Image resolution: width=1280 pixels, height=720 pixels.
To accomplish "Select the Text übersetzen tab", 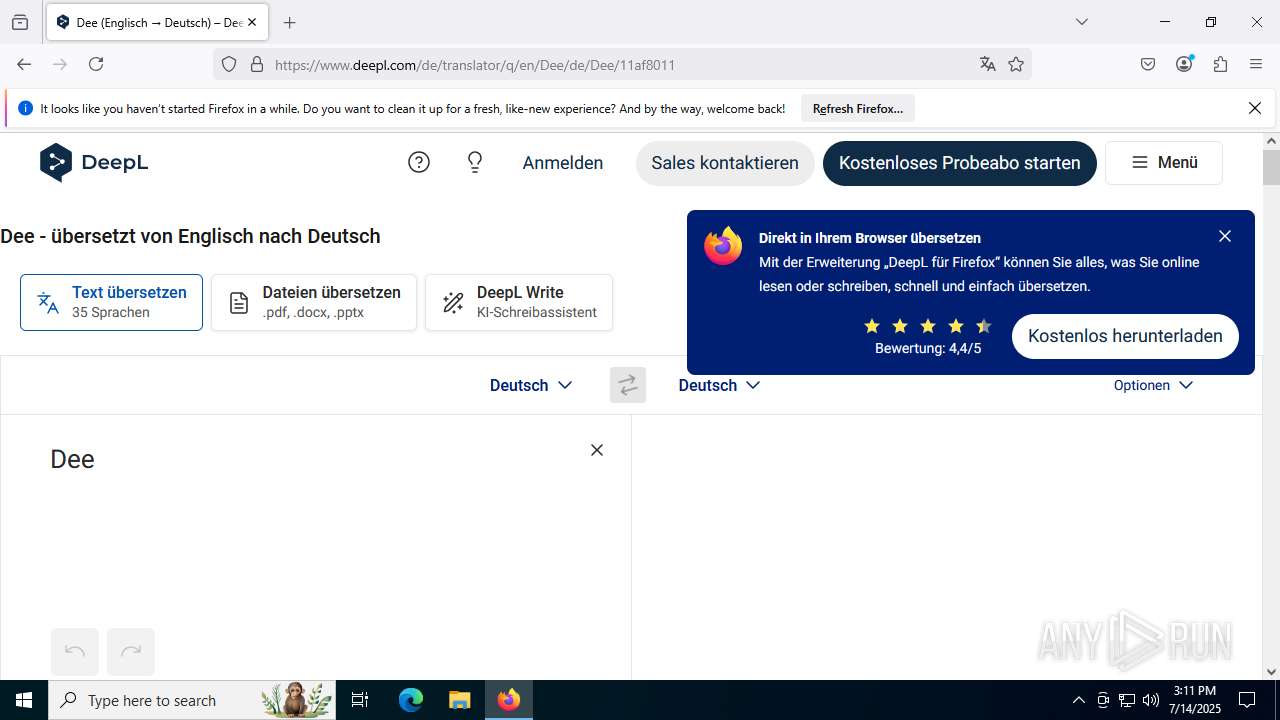I will tap(111, 302).
